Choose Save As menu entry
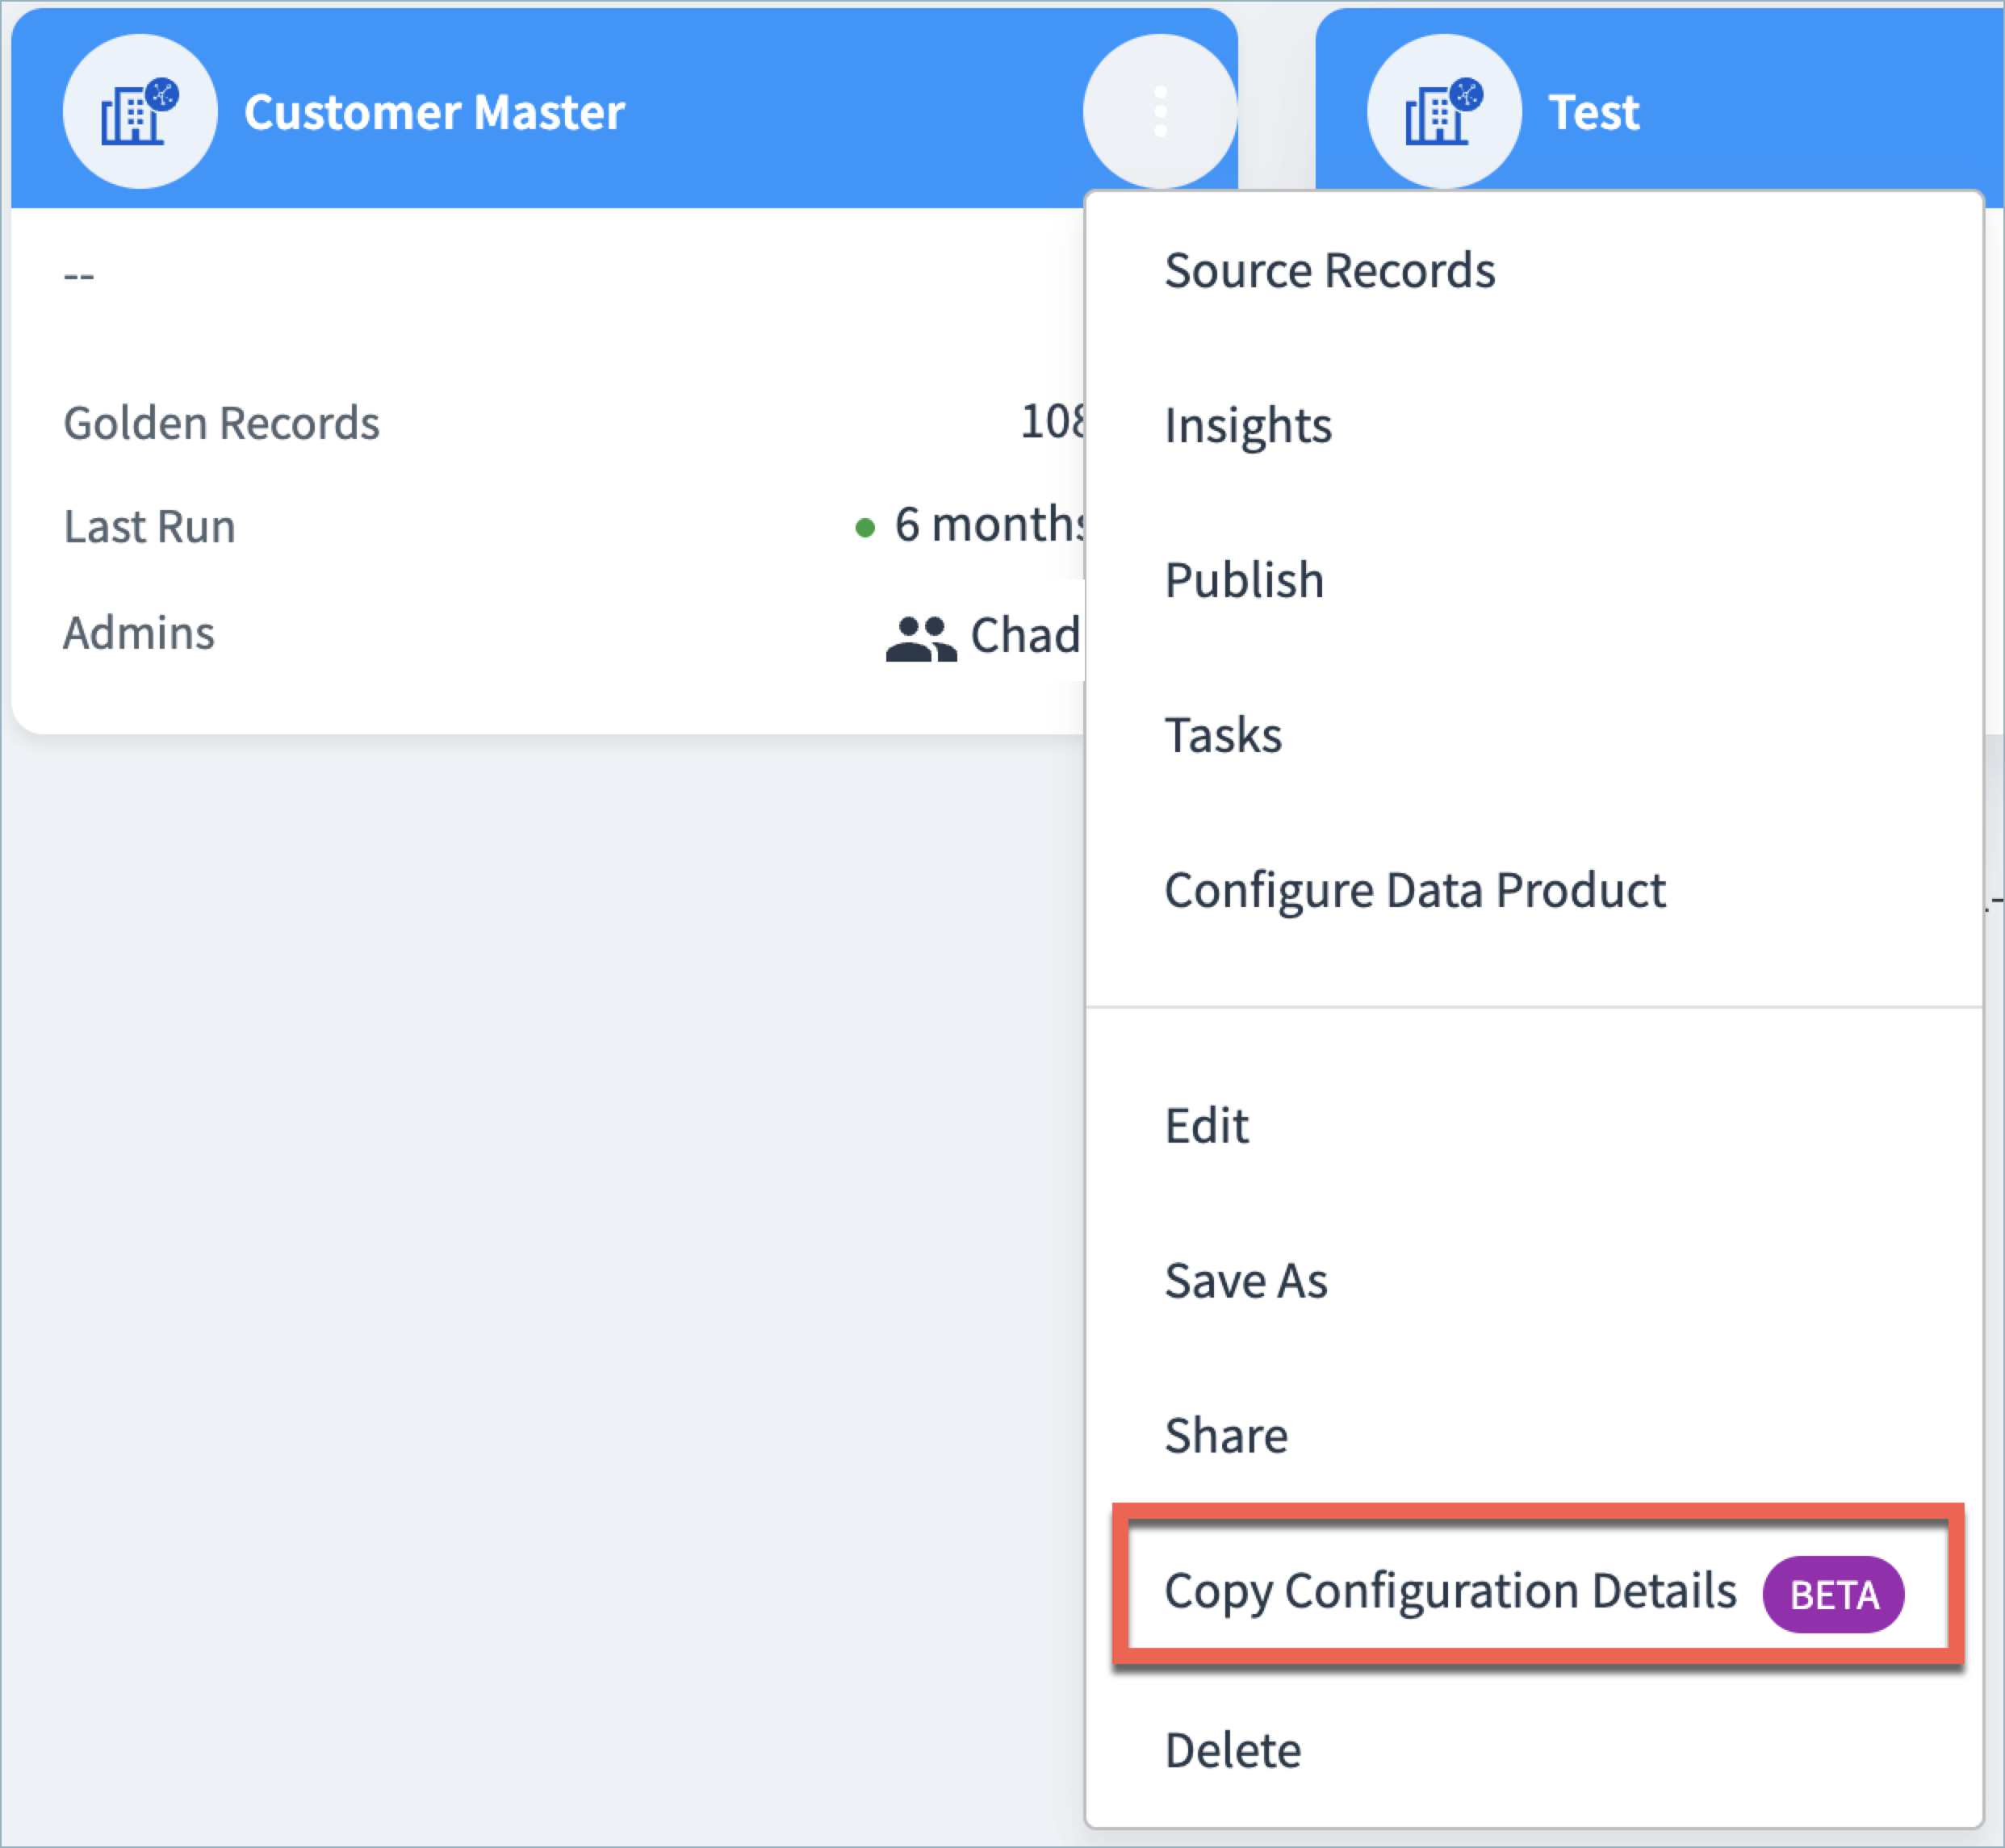This screenshot has width=2005, height=1848. [x=1245, y=1281]
